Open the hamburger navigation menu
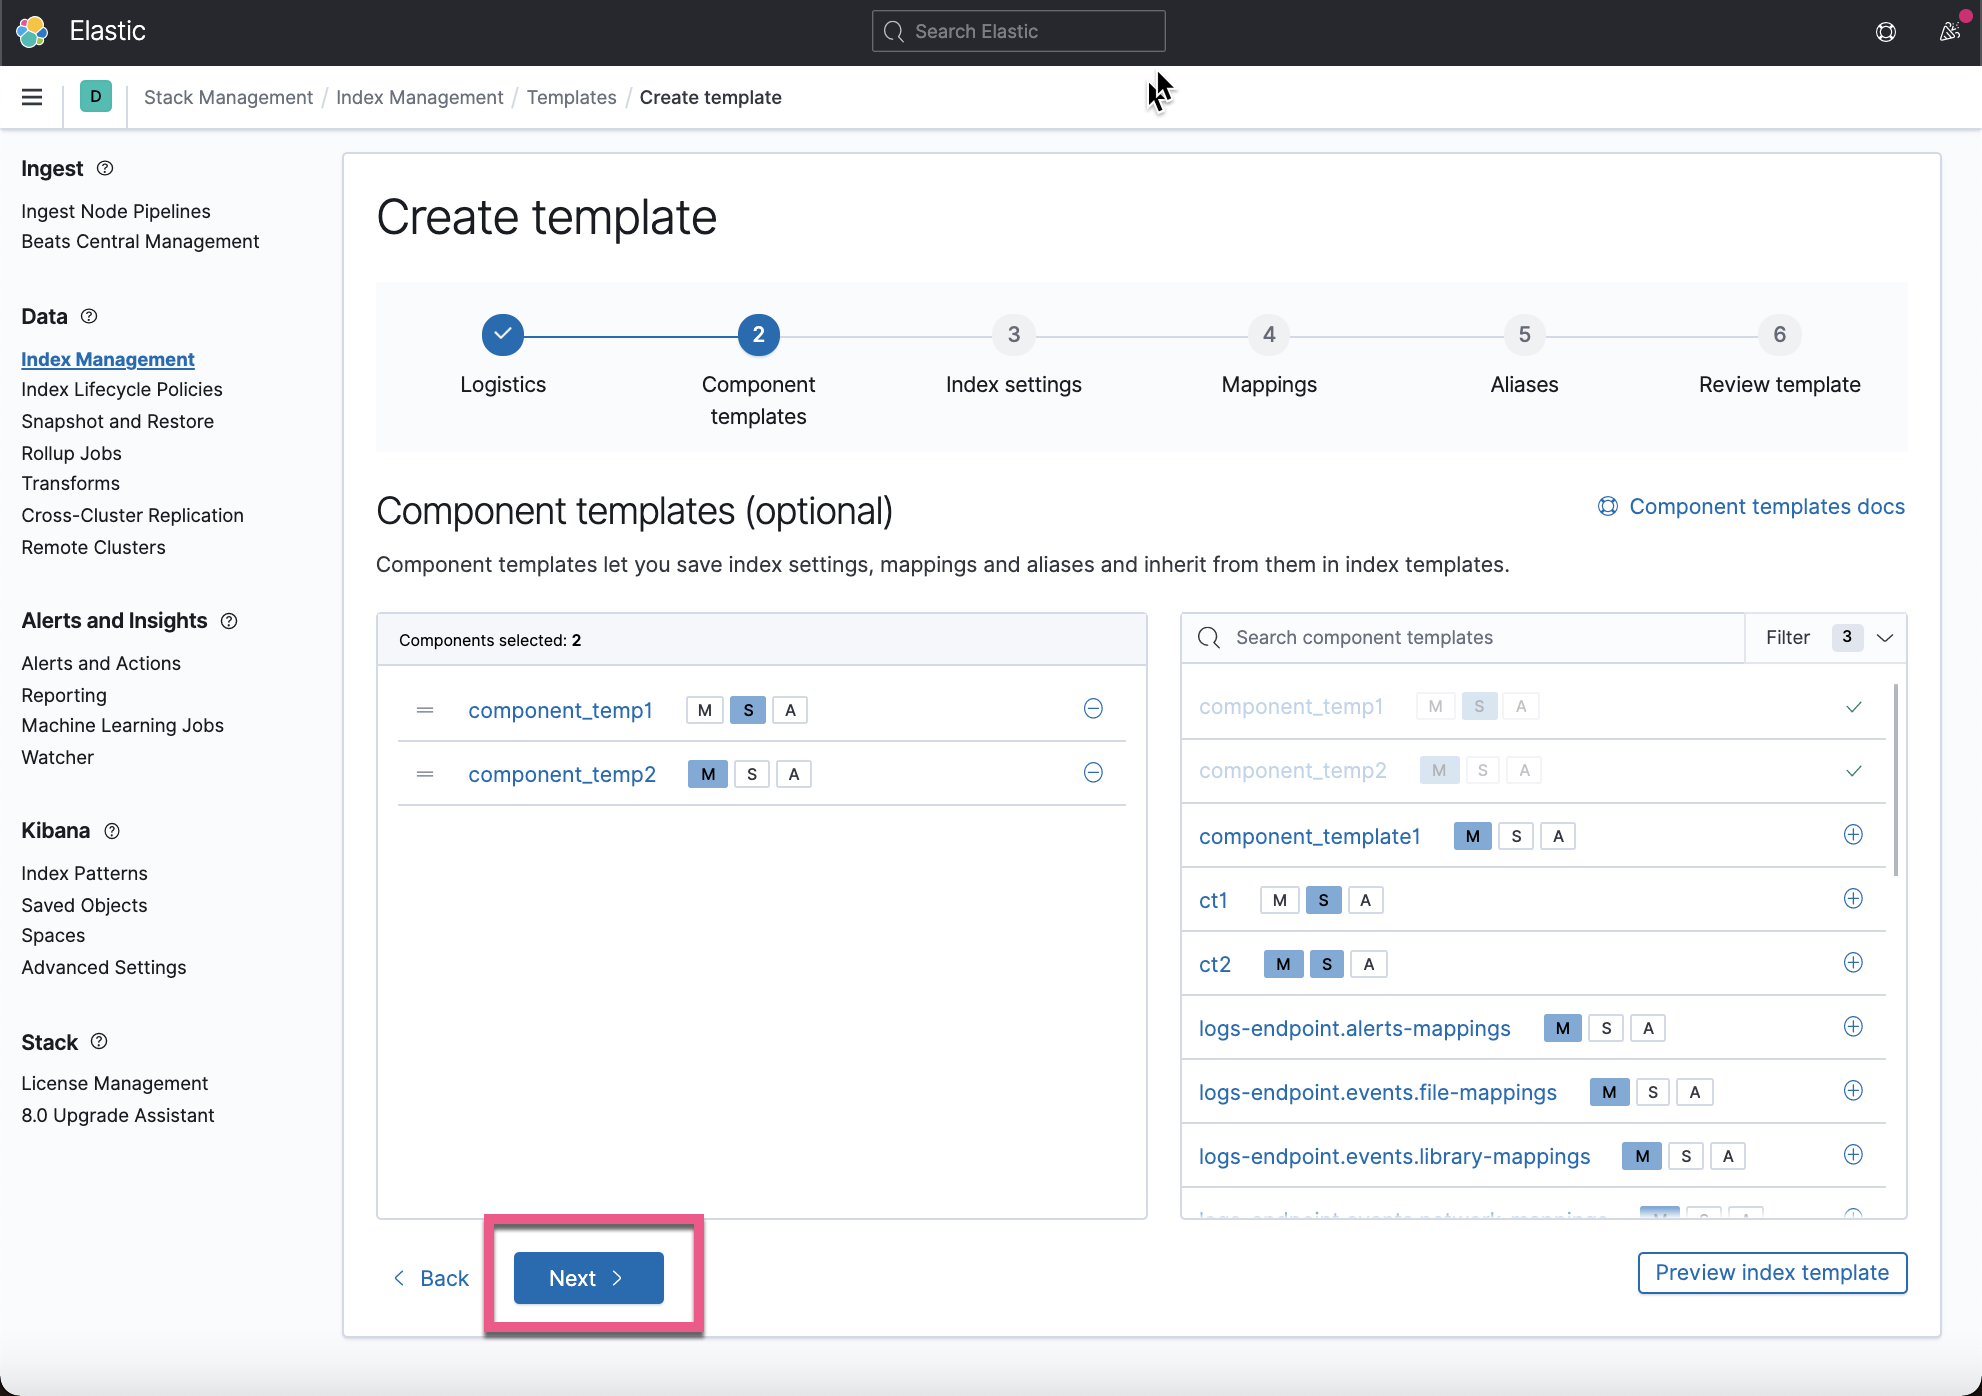 pos(31,97)
